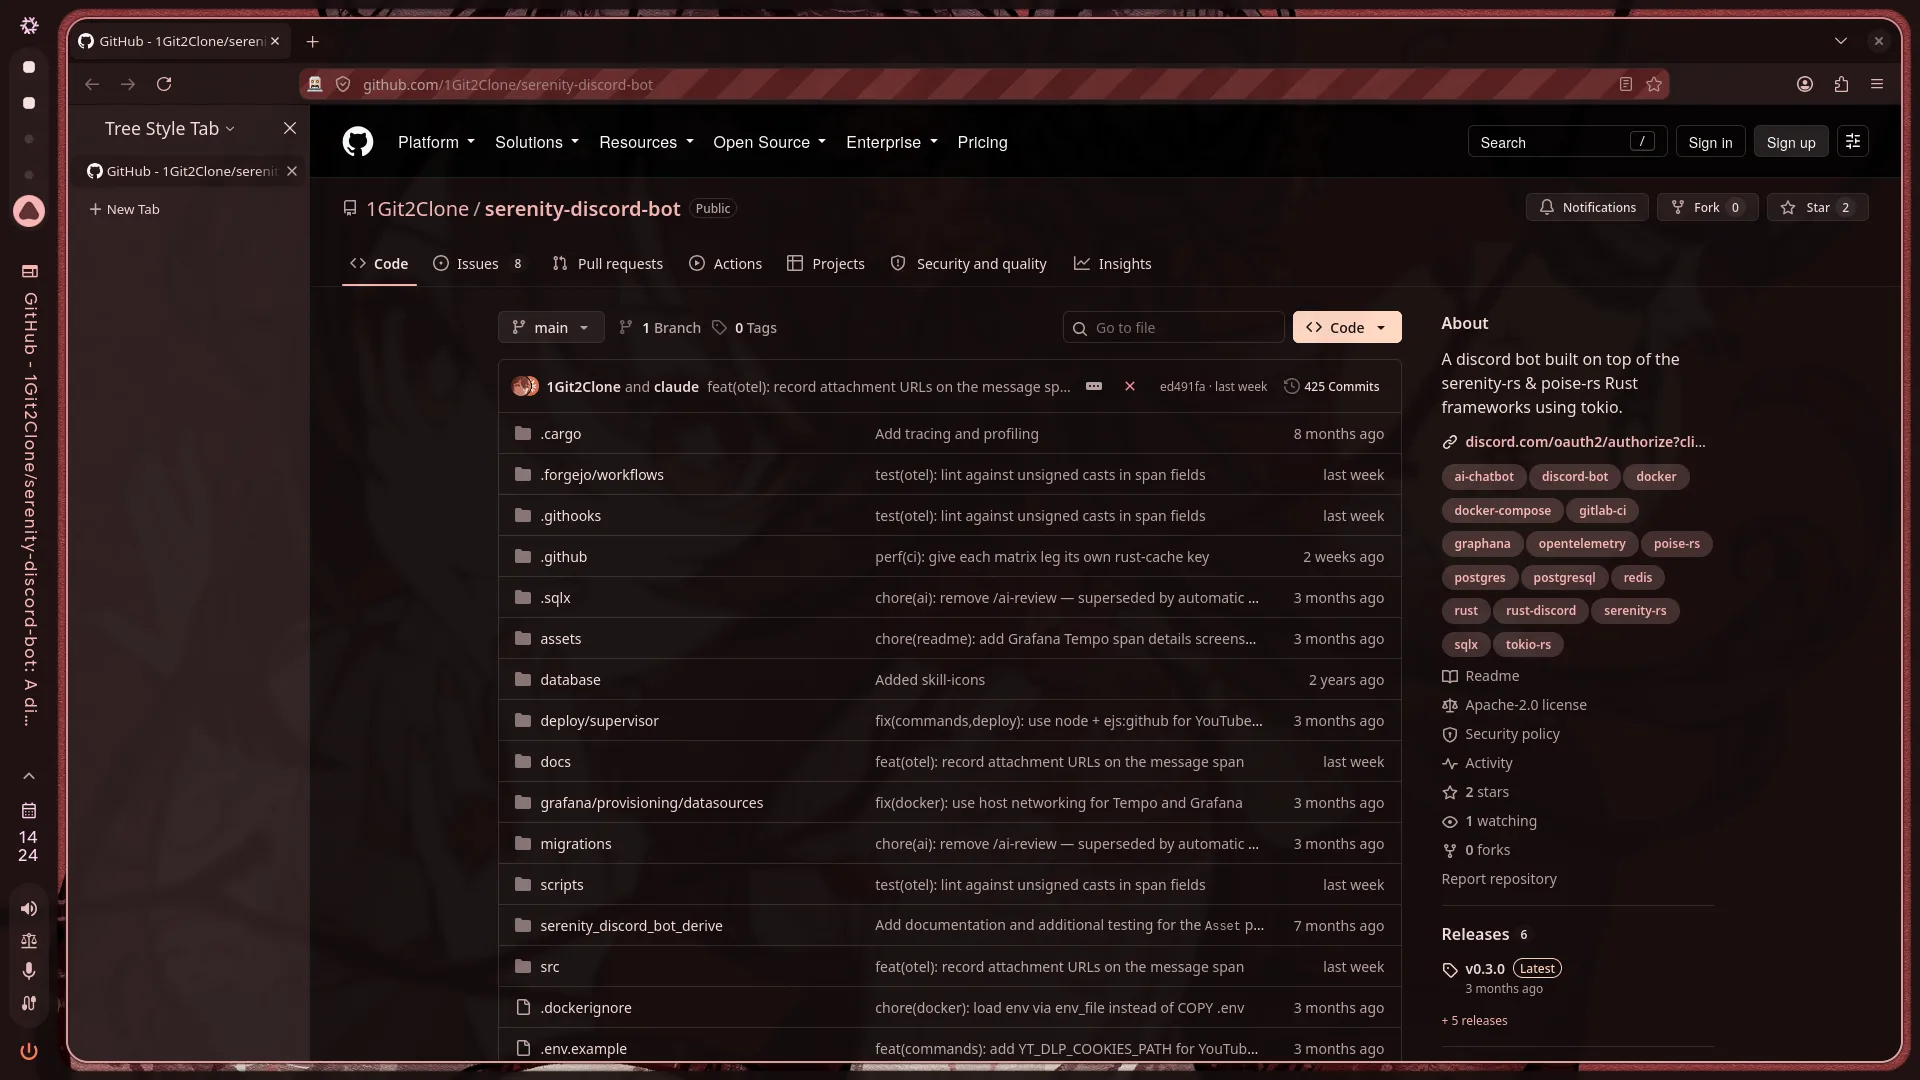Image resolution: width=1920 pixels, height=1080 pixels.
Task: Open the site shield protection icon
Action: coord(343,84)
